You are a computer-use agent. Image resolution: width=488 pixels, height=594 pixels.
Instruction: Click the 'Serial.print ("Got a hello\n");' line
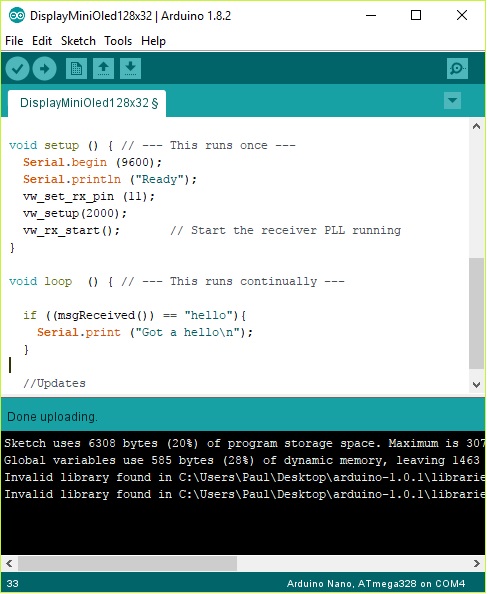click(145, 332)
